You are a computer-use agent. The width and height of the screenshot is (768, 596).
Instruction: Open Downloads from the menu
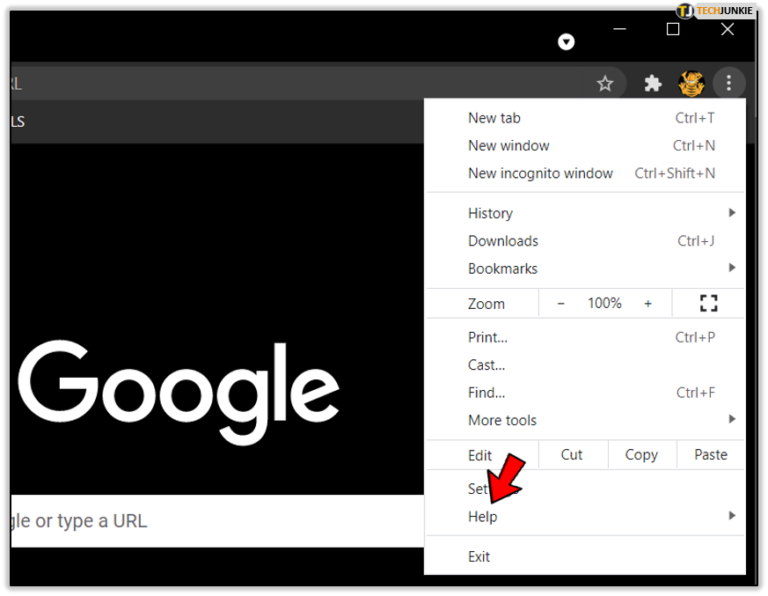click(x=503, y=241)
